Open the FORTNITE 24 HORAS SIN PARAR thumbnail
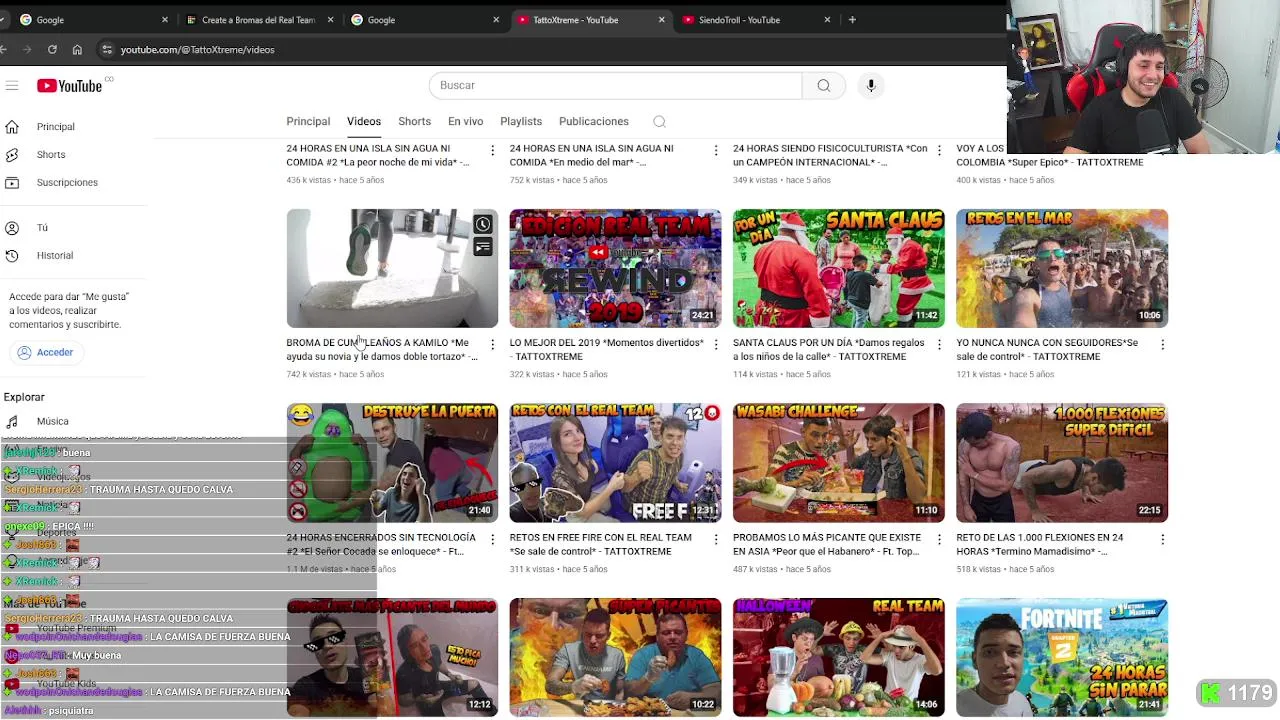 [1062, 657]
